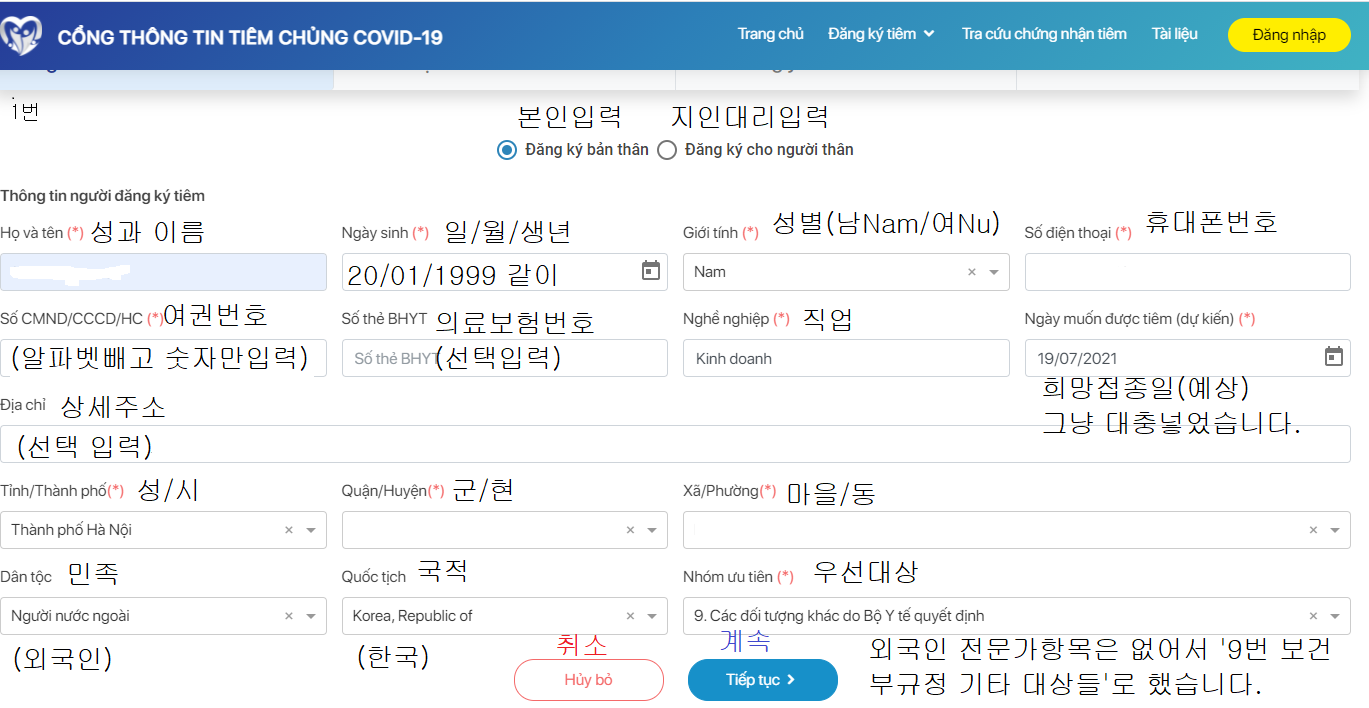Cancel the form with Hủy bỏ
Screen dimensions: 1369x708
click(x=588, y=679)
